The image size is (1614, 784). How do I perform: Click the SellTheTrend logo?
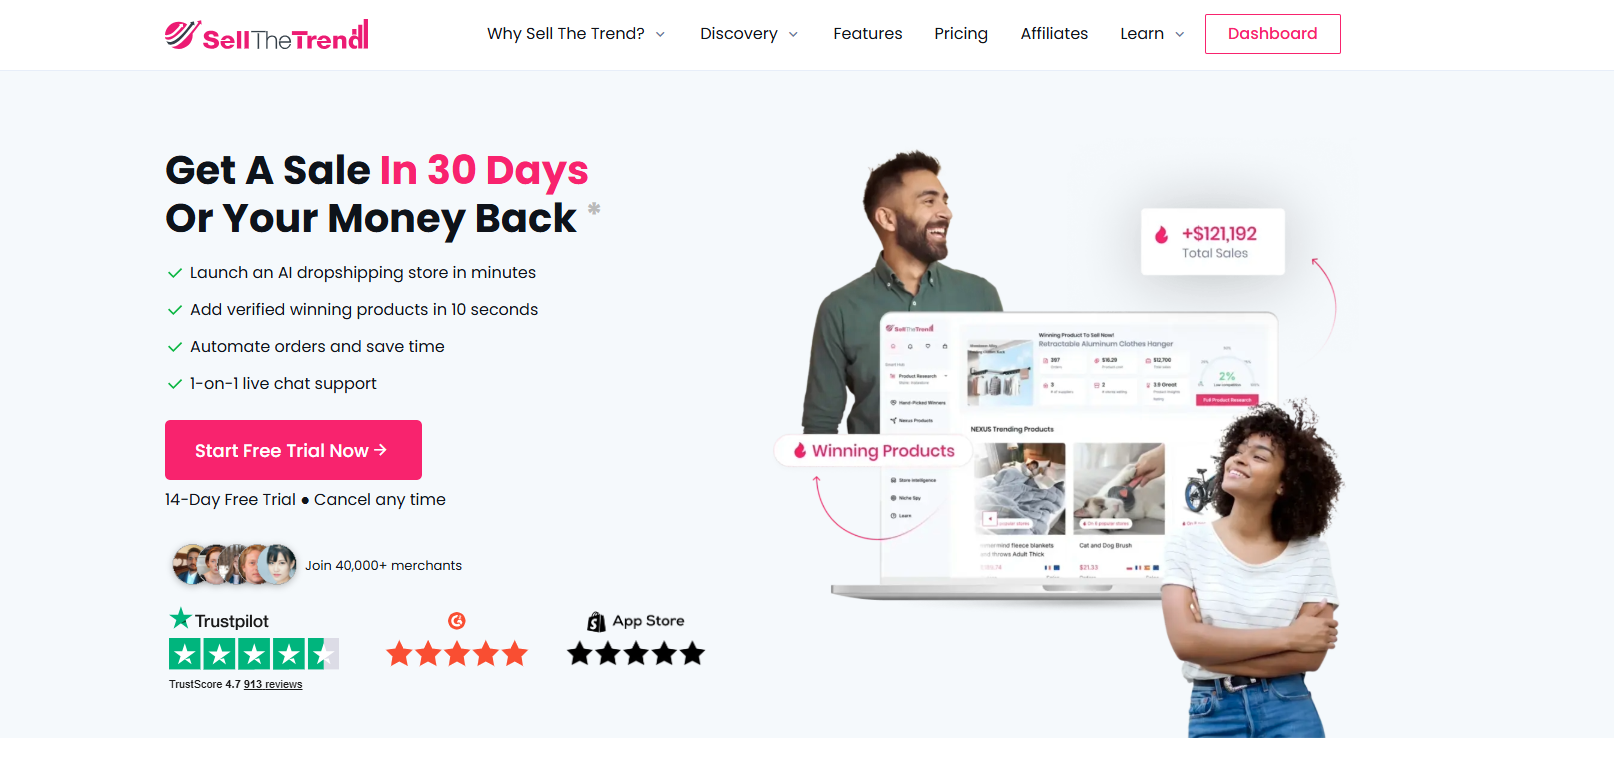coord(267,35)
